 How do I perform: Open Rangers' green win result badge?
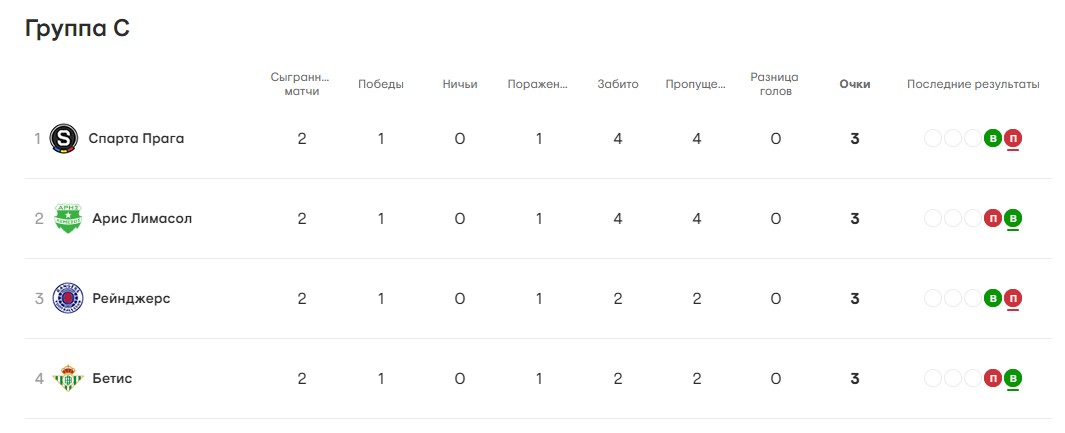pyautogui.click(x=993, y=298)
